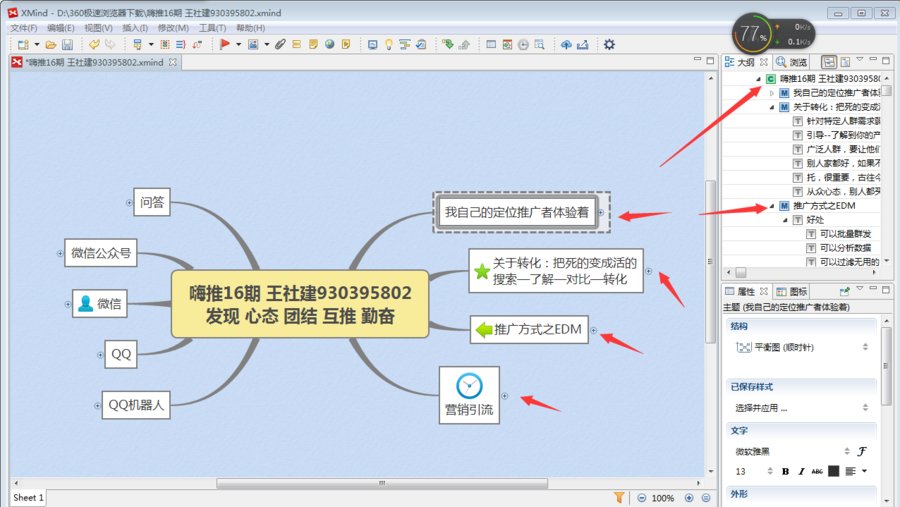Zoom out with the minus button
Screen dimensions: 900x507
pos(642,498)
